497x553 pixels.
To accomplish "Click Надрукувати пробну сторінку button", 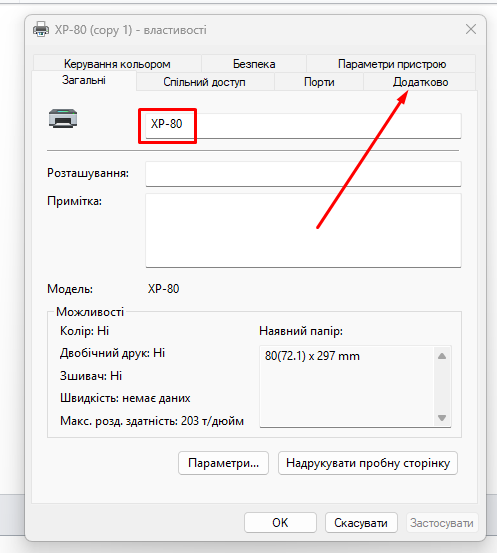I will [368, 463].
